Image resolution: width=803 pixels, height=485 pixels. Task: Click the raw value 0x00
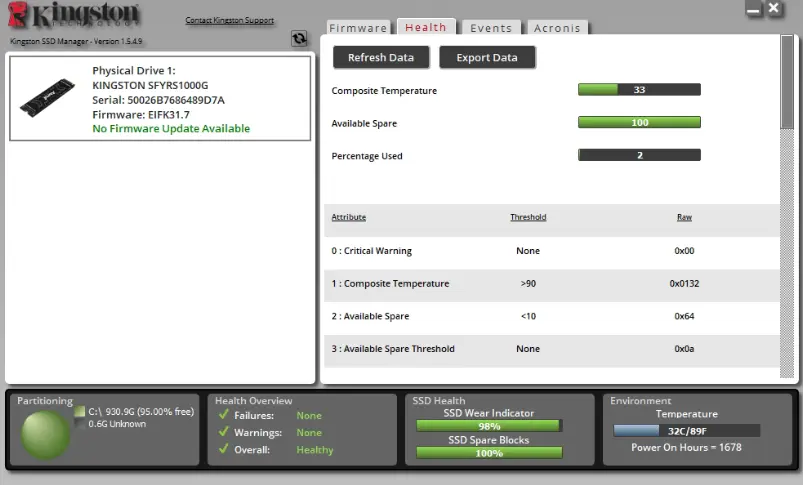[x=684, y=250]
